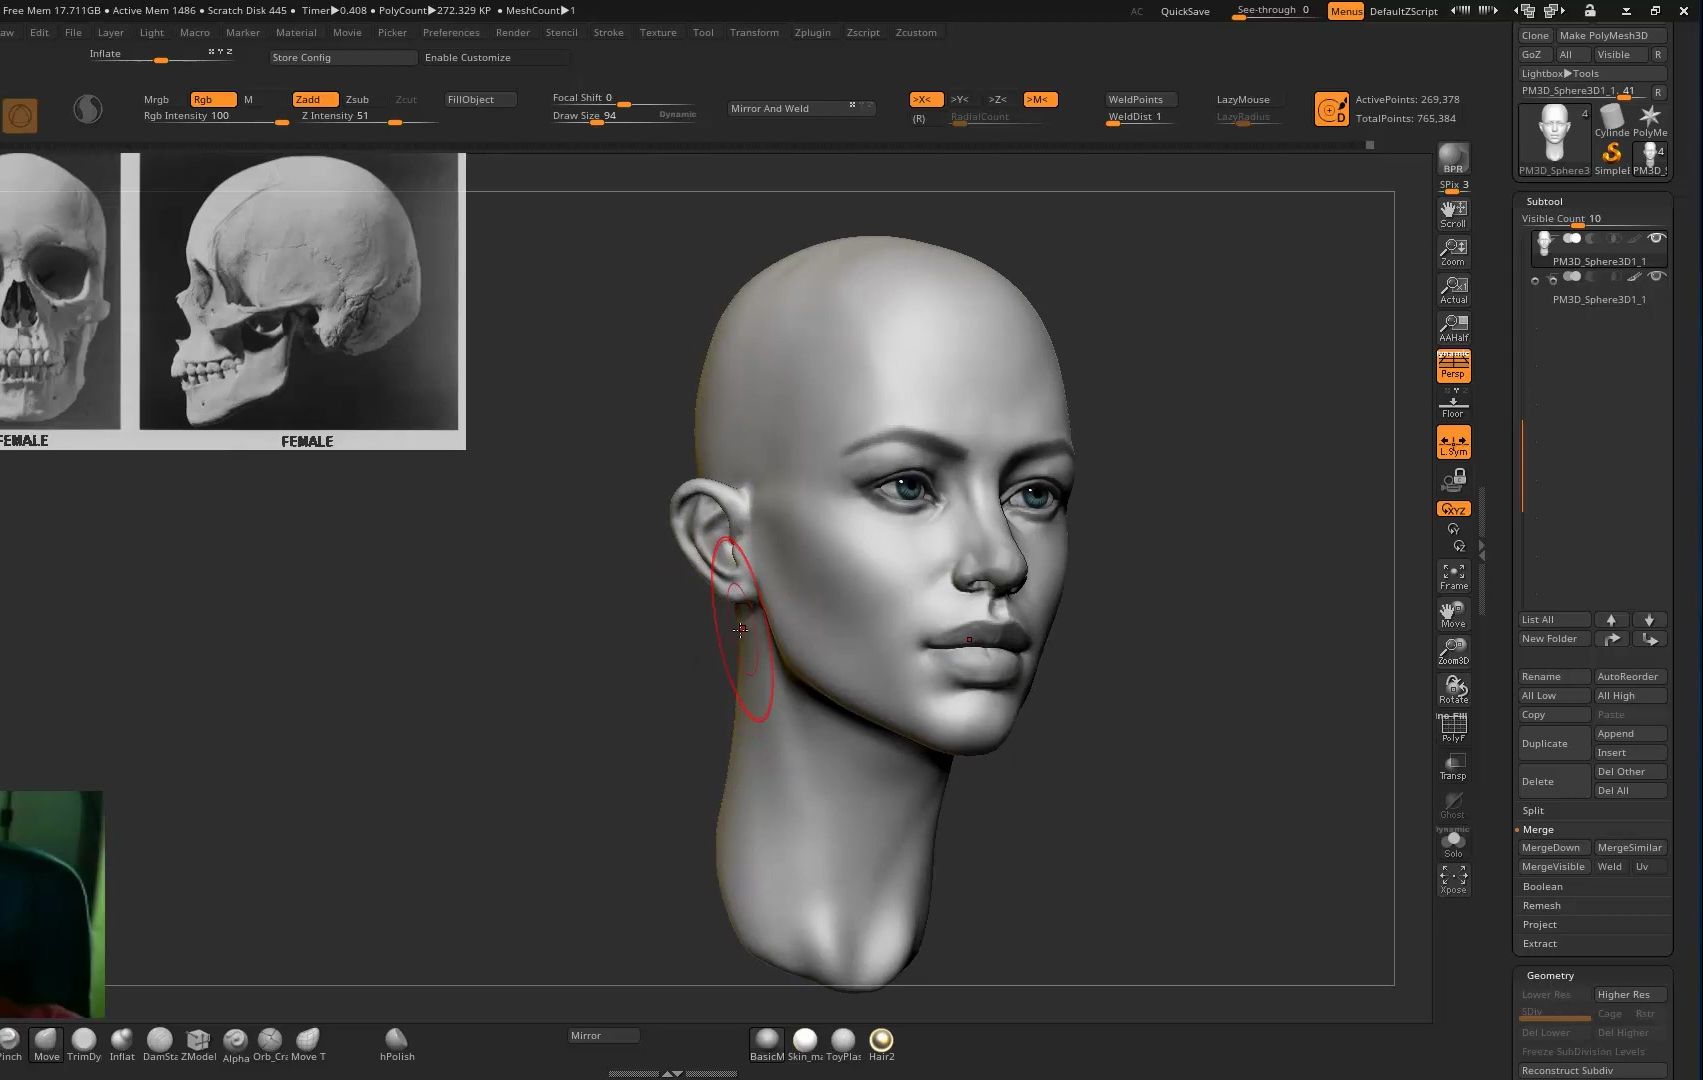Open the Preferences menu
The width and height of the screenshot is (1703, 1080).
451,32
